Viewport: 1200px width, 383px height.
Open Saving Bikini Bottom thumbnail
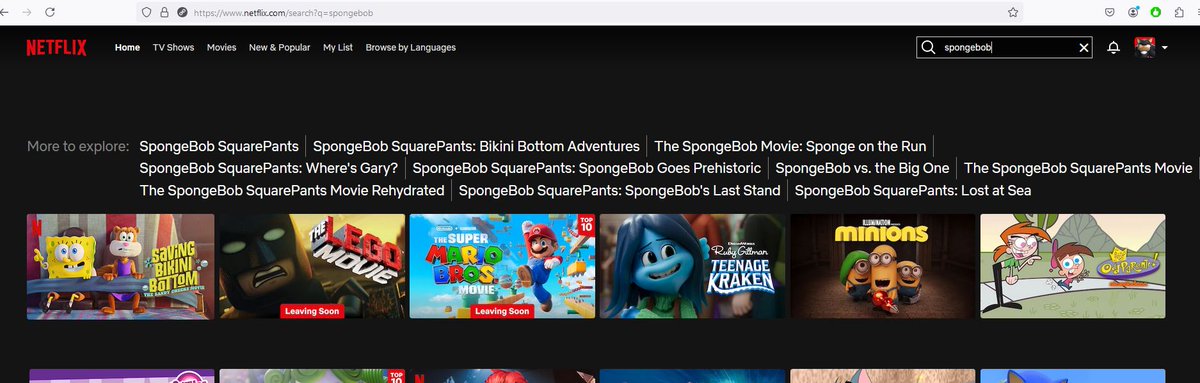120,266
